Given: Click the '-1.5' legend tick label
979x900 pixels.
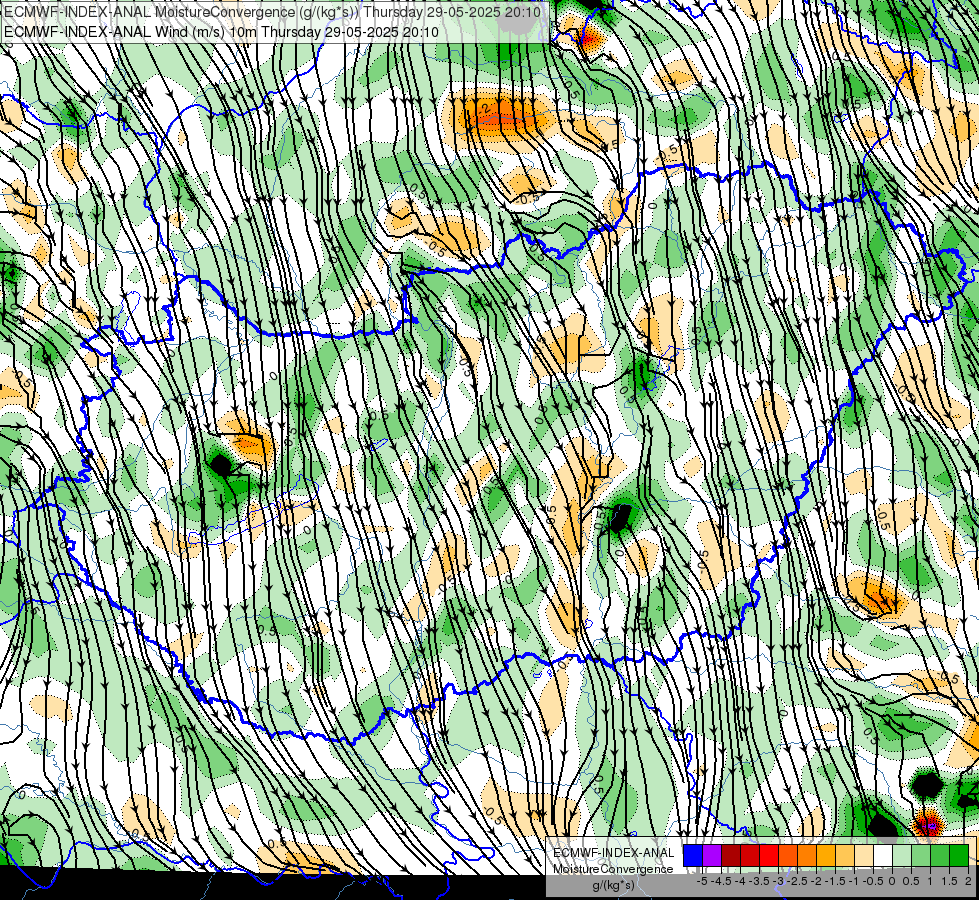Looking at the screenshot, I should (835, 881).
